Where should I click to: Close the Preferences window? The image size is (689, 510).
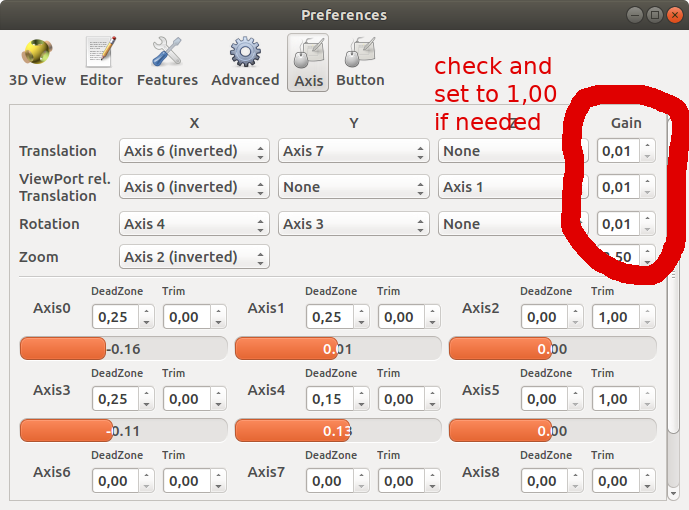[x=673, y=15]
